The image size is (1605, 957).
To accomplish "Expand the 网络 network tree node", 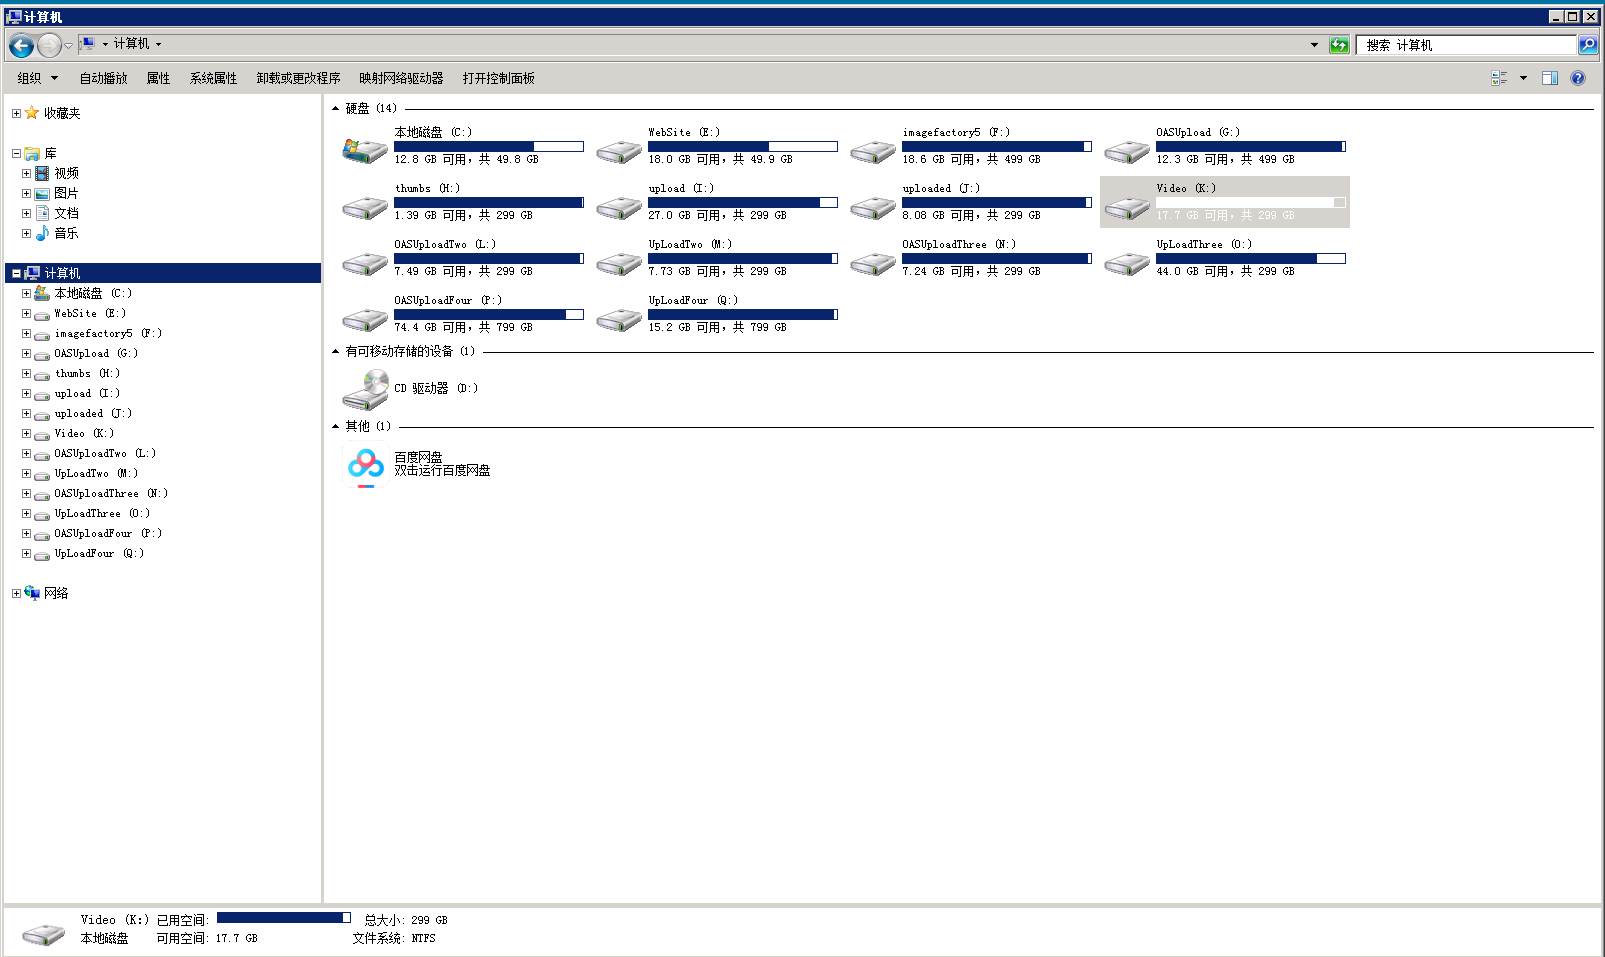I will (16, 593).
